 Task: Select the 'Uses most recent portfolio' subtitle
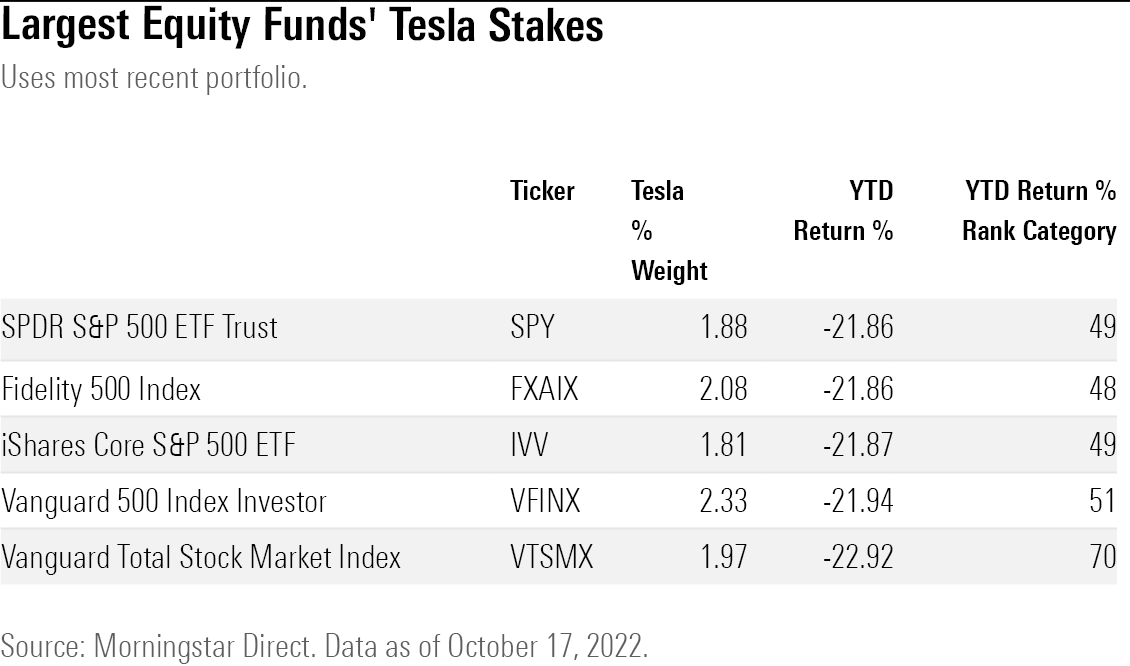[x=153, y=78]
